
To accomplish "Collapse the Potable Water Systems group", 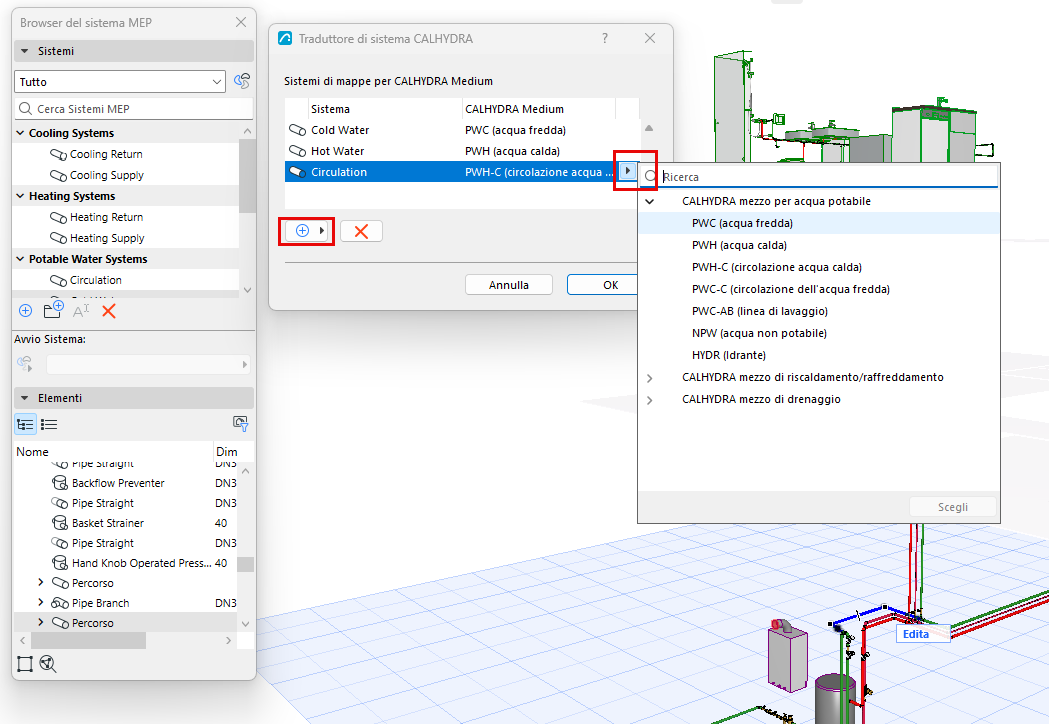I will pos(20,259).
